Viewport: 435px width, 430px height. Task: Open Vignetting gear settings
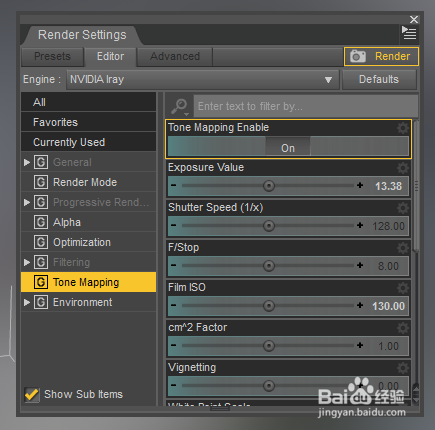point(403,368)
